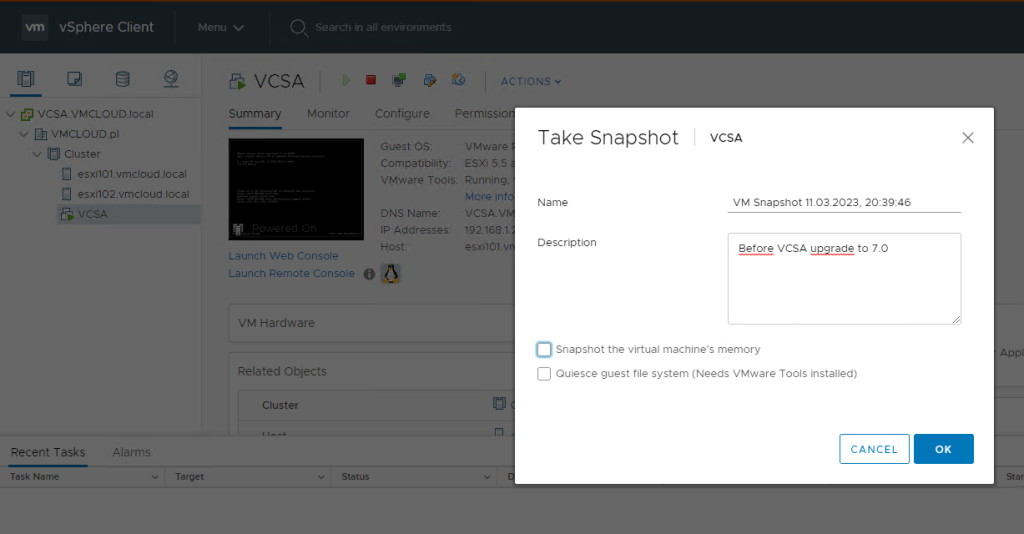Click the snapshot Name input field
This screenshot has width=1024, height=534.
tap(844, 202)
